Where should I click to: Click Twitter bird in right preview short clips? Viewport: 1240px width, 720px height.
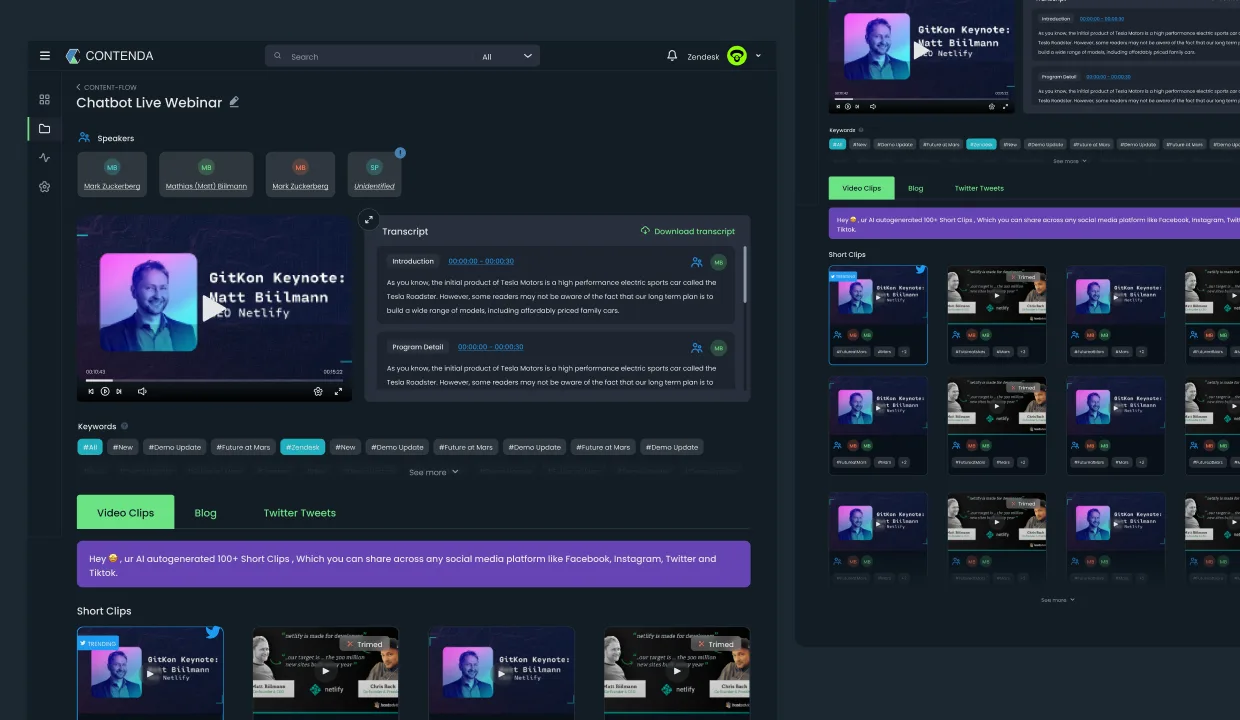pos(920,270)
